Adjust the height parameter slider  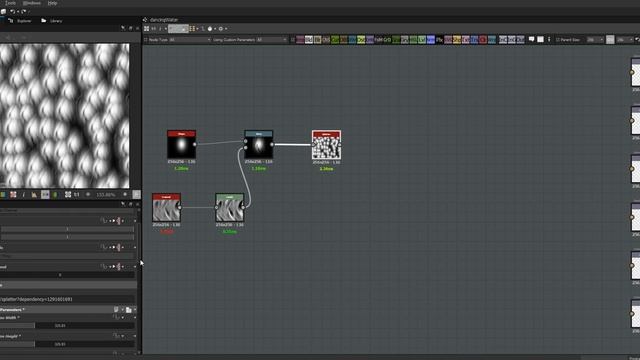(x=67, y=344)
